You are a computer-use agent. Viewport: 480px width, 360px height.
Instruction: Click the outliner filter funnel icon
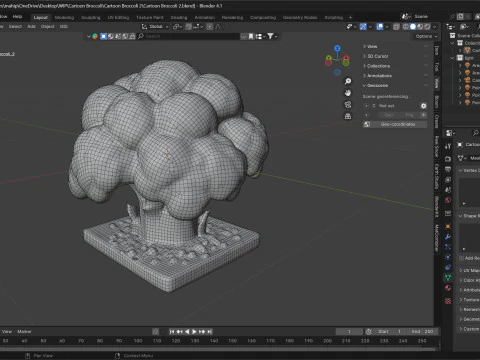(x=270, y=36)
